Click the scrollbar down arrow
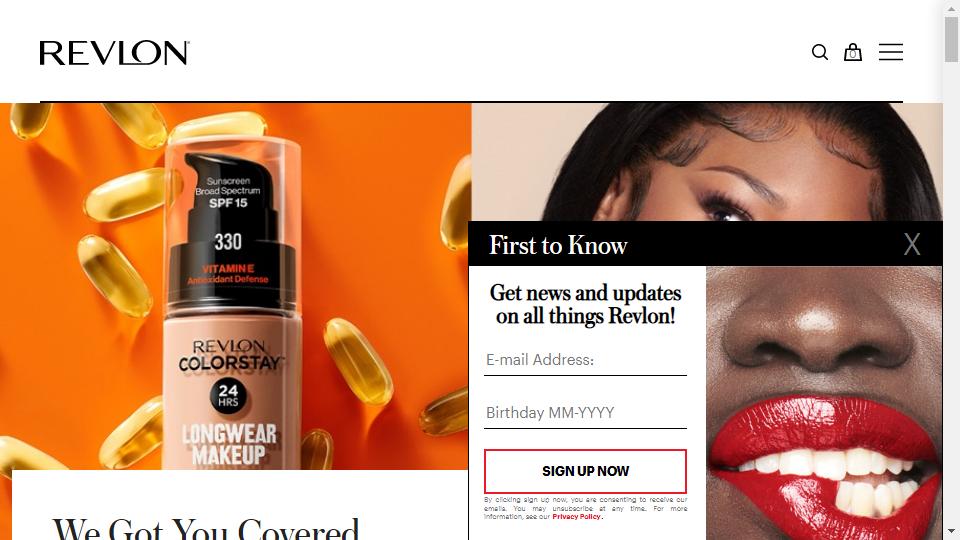This screenshot has width=960, height=540. pyautogui.click(x=951, y=531)
